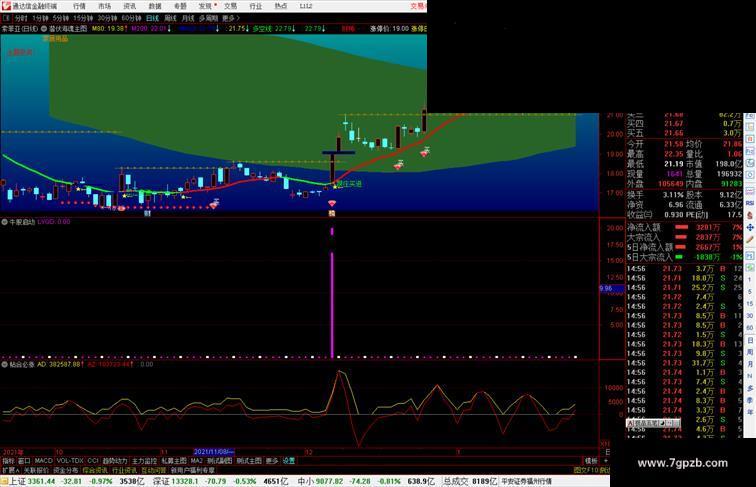Select 60 minute shortcut in right sidebar
Screen dimensions: 756x487
[x=750, y=328]
